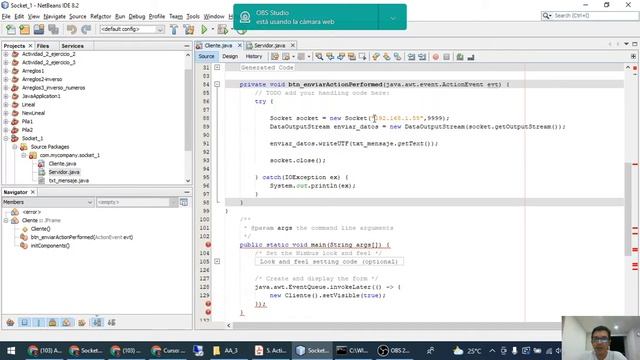Switch to the Servidor.java editor tab

(x=269, y=45)
